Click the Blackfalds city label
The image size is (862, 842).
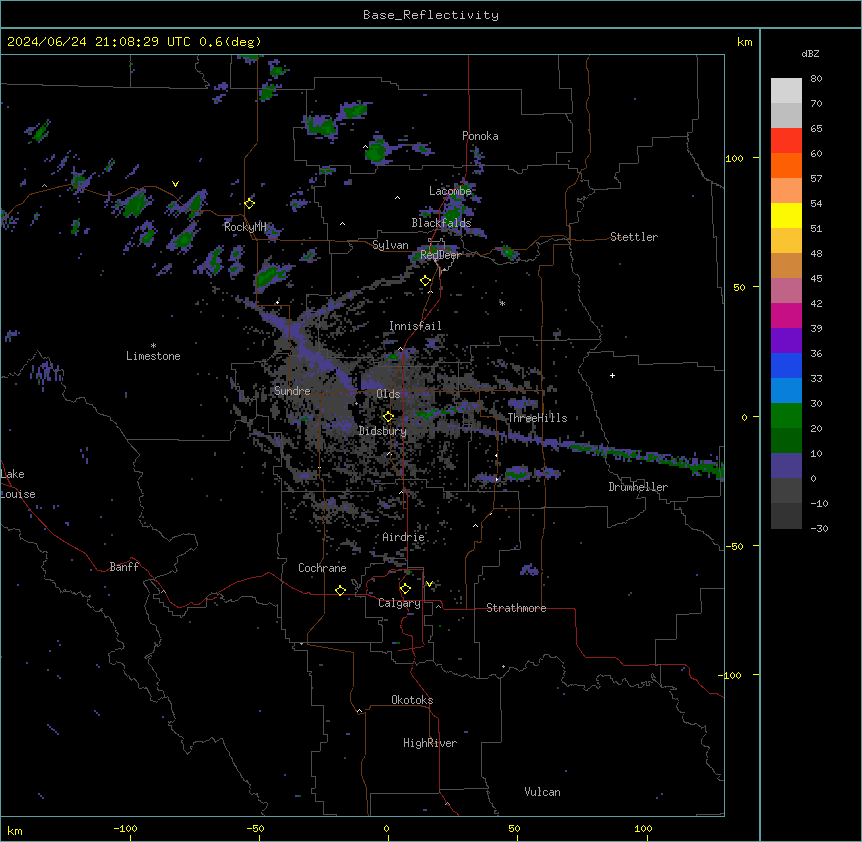(441, 223)
